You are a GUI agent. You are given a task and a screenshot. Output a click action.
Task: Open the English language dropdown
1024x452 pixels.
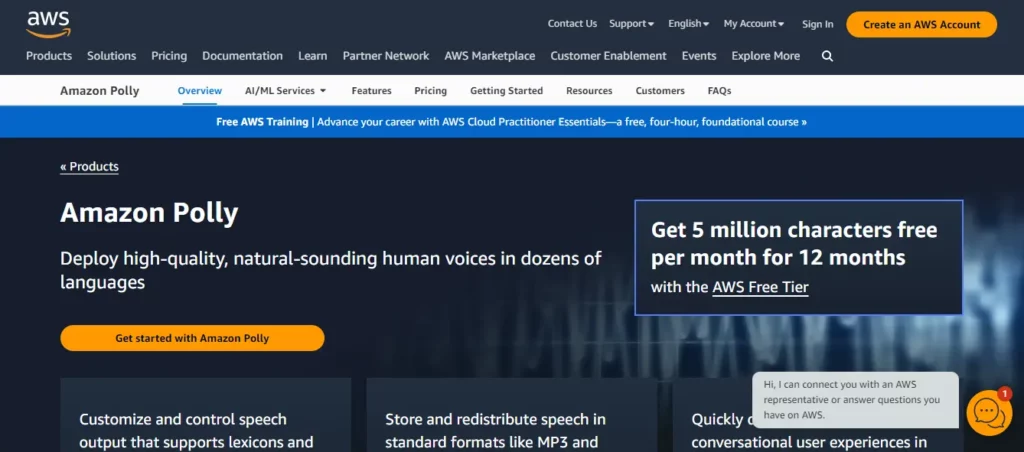(688, 24)
